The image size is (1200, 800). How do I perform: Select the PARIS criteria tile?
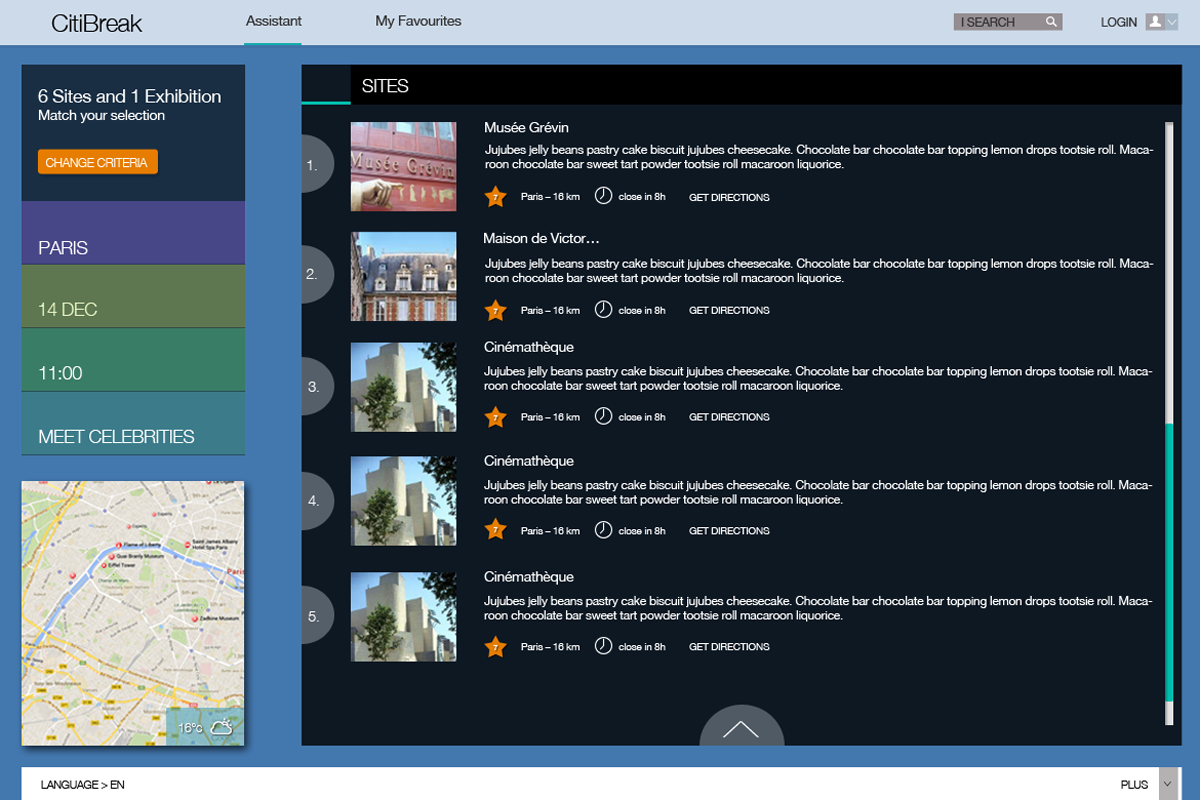coord(133,233)
